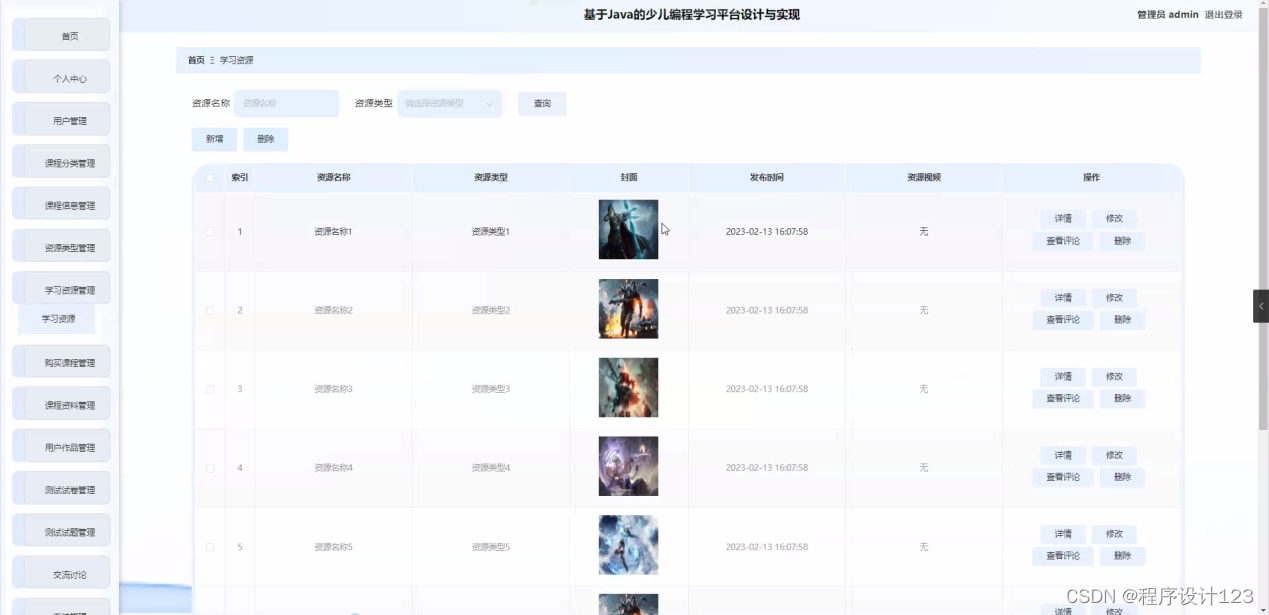1269x615 pixels.
Task: Open 课程分类管理 menu
Action: 62,163
